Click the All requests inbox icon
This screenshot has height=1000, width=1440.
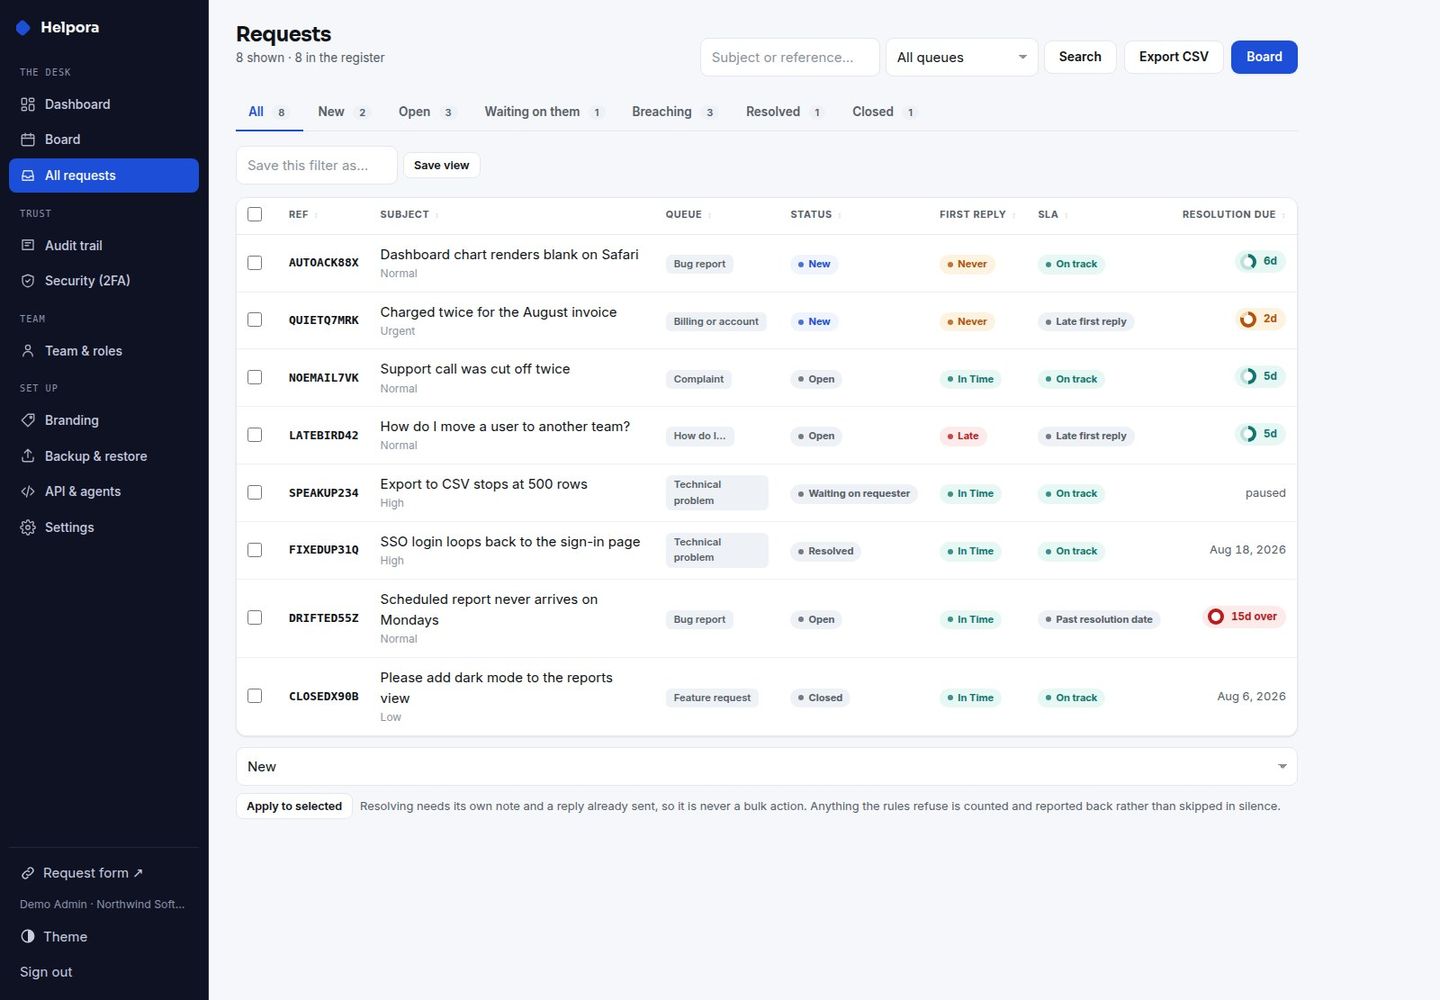(28, 175)
